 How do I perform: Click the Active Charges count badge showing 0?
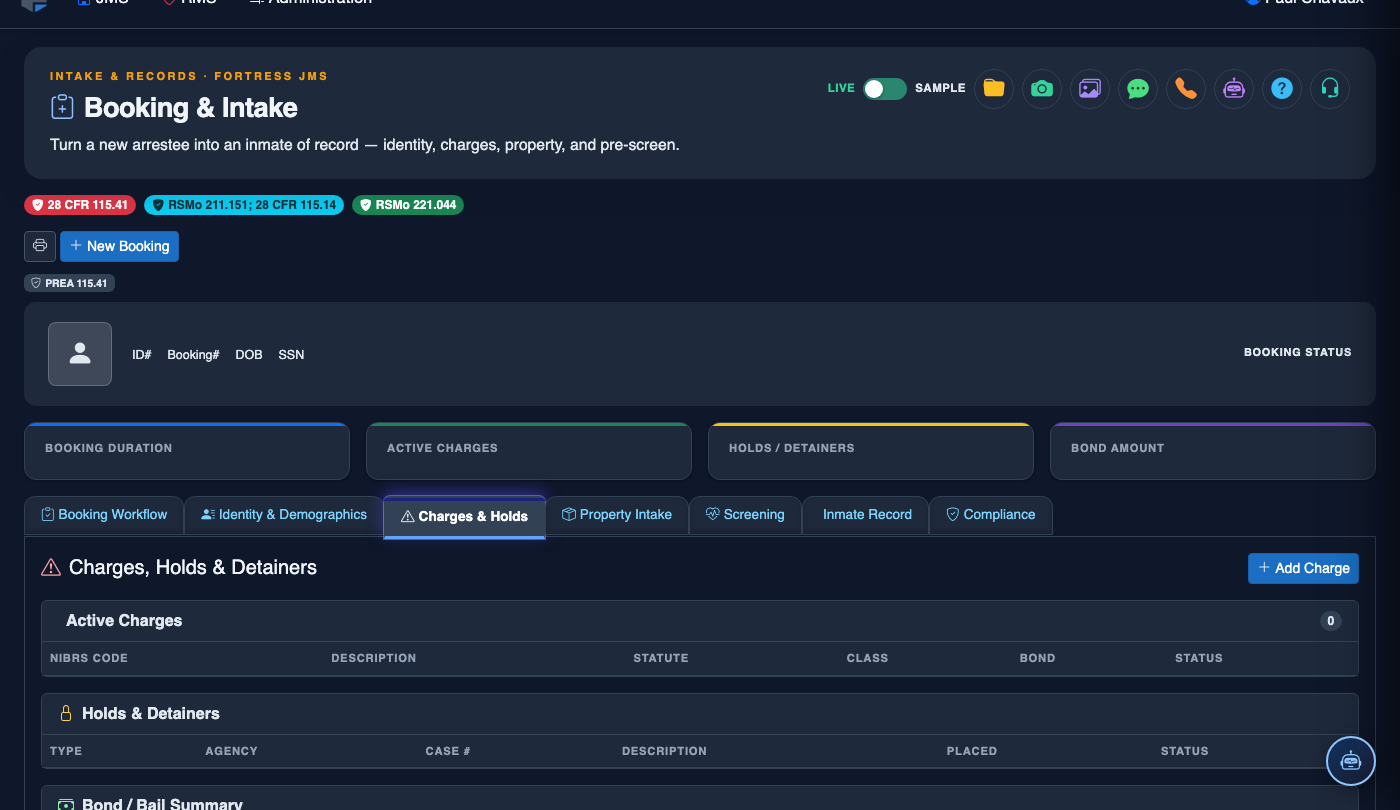1330,621
